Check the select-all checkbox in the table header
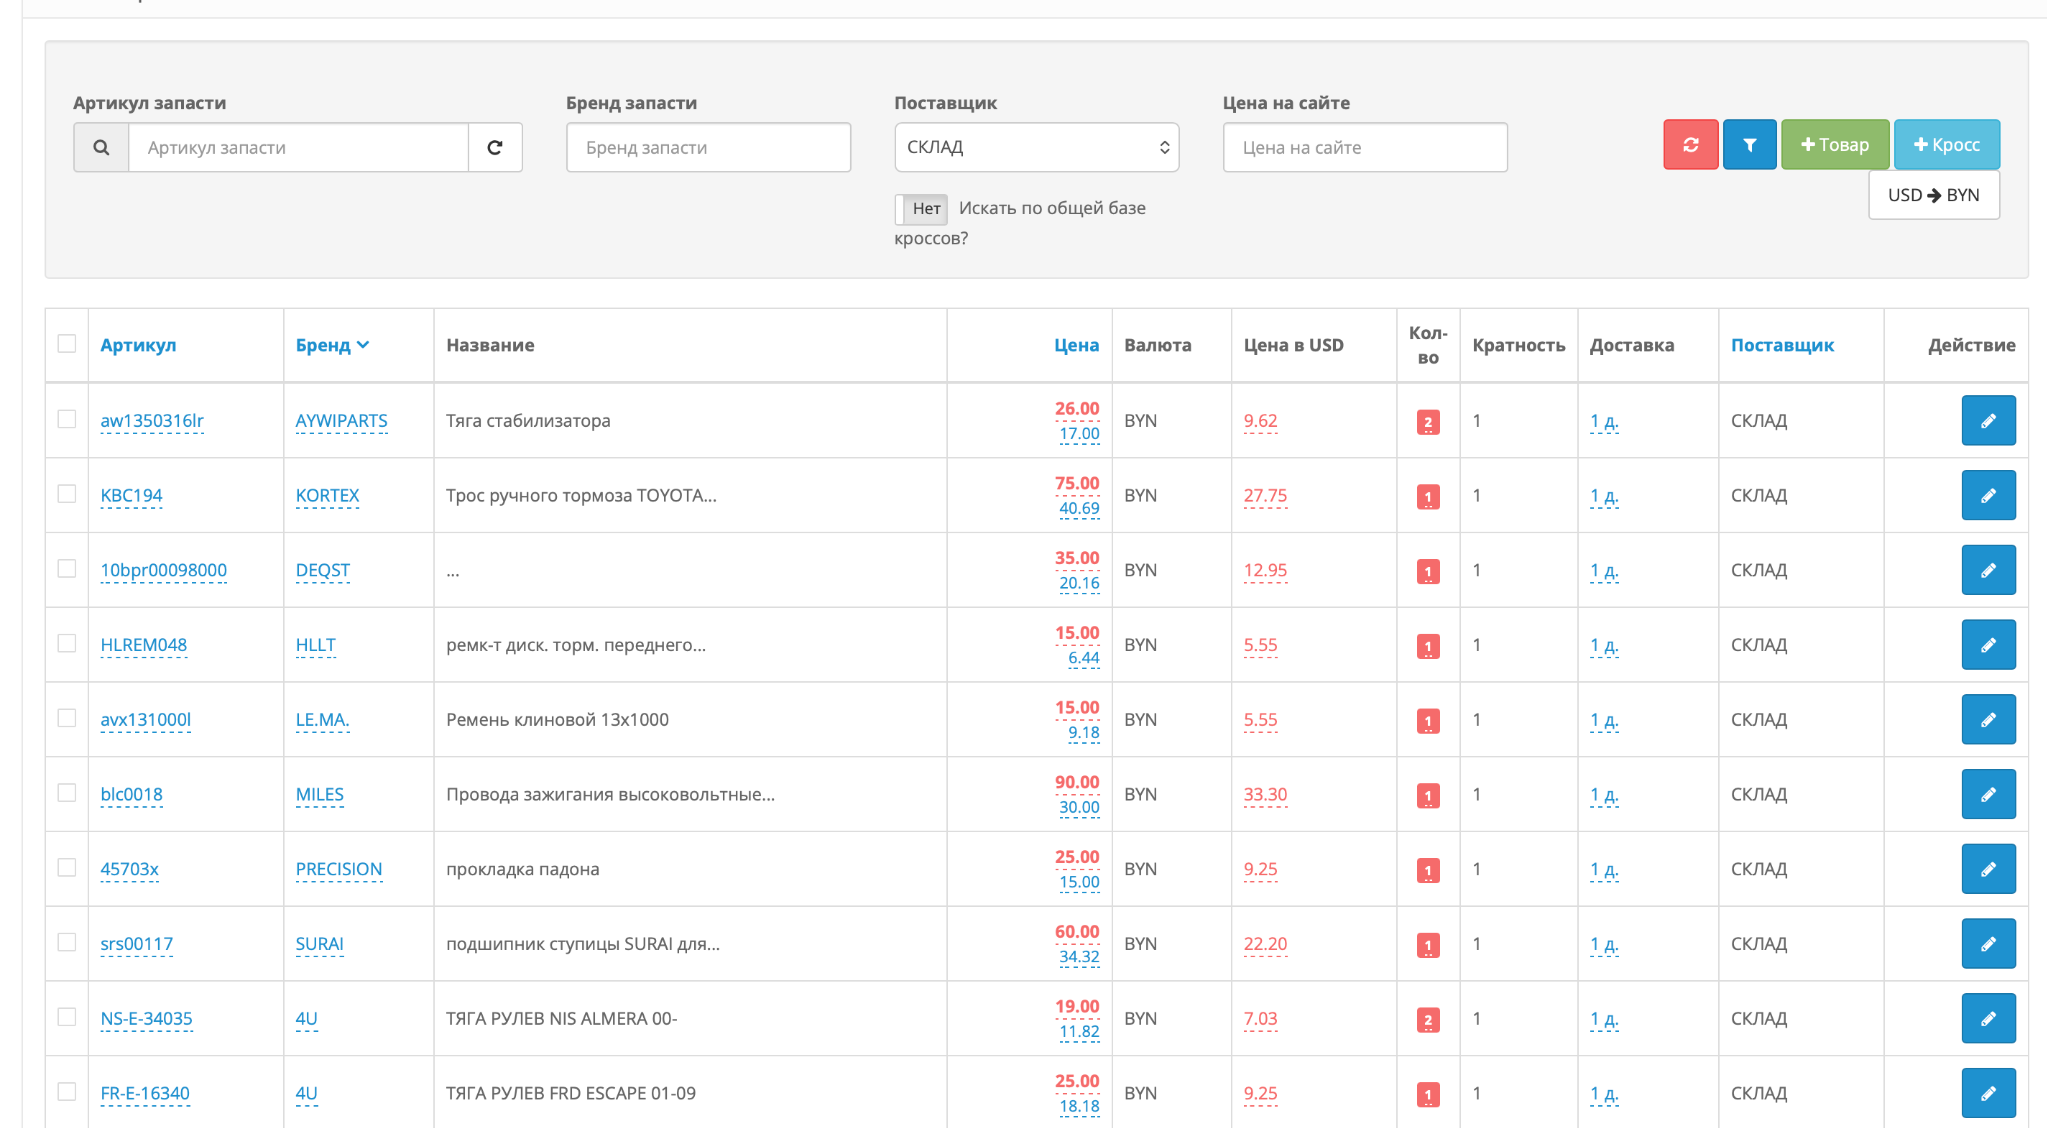 tap(67, 343)
